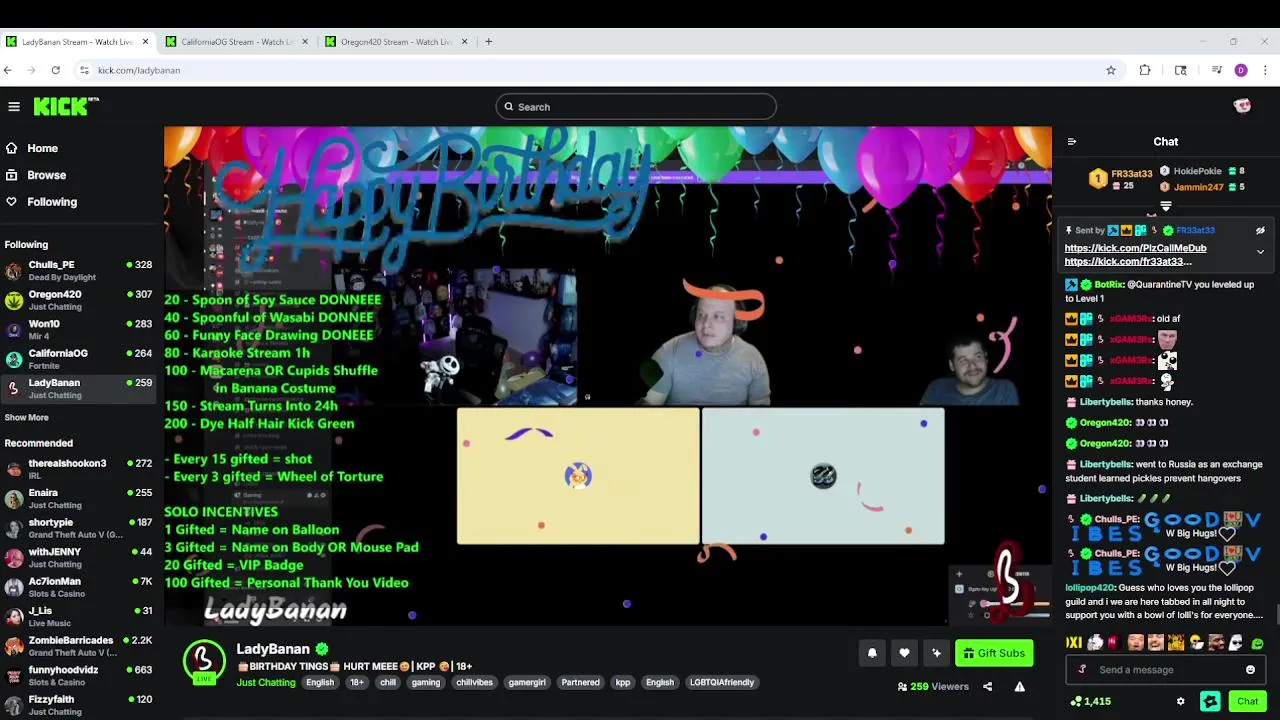Screen dimensions: 1280x720
Task: Select the LGBTQIAfriendly tag
Action: [x=722, y=683]
